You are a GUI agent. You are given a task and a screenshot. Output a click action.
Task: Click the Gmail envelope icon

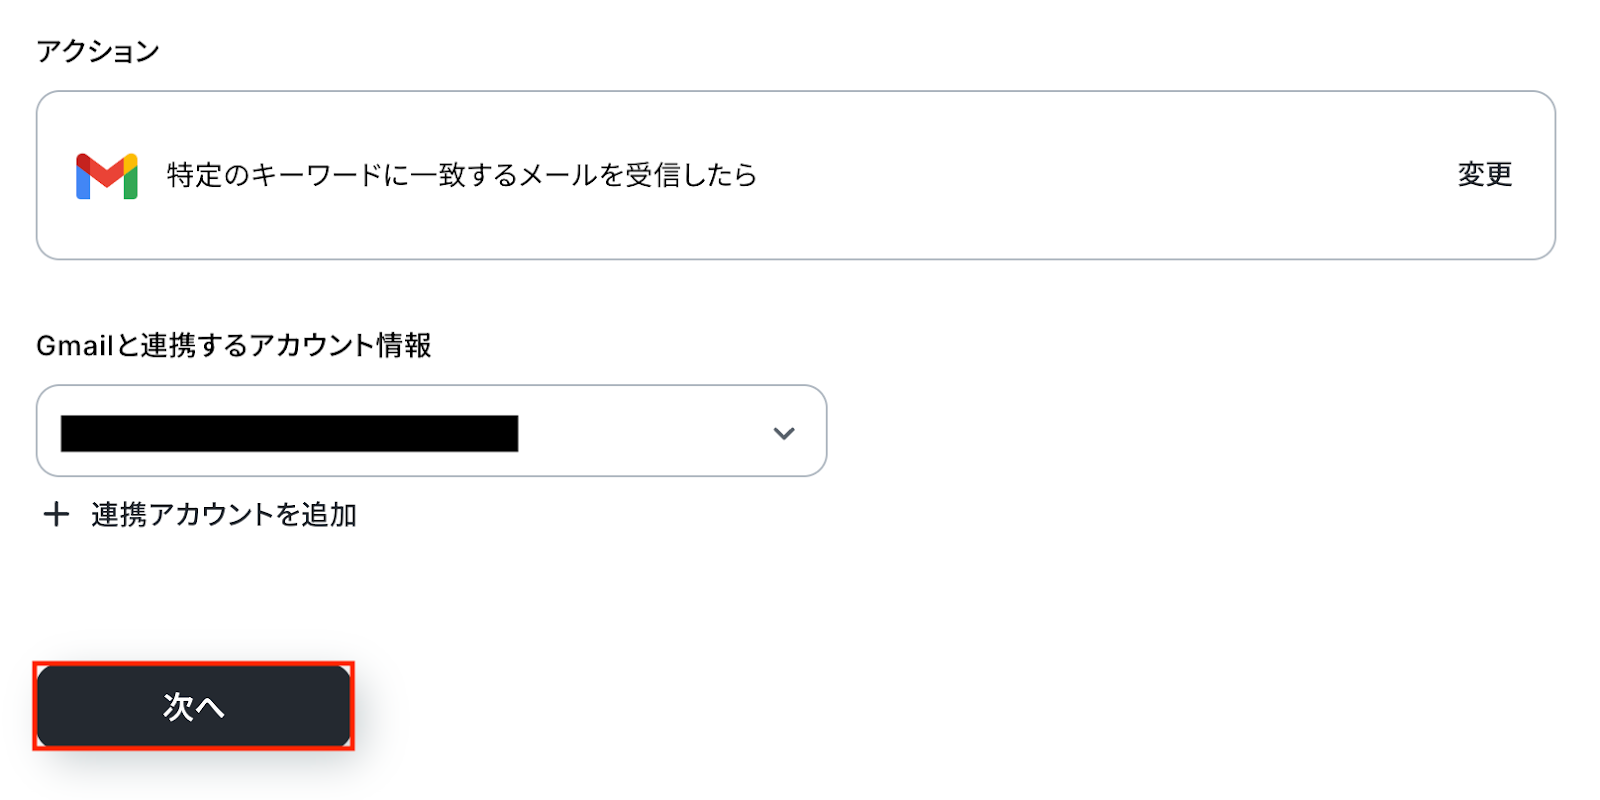[x=106, y=176]
